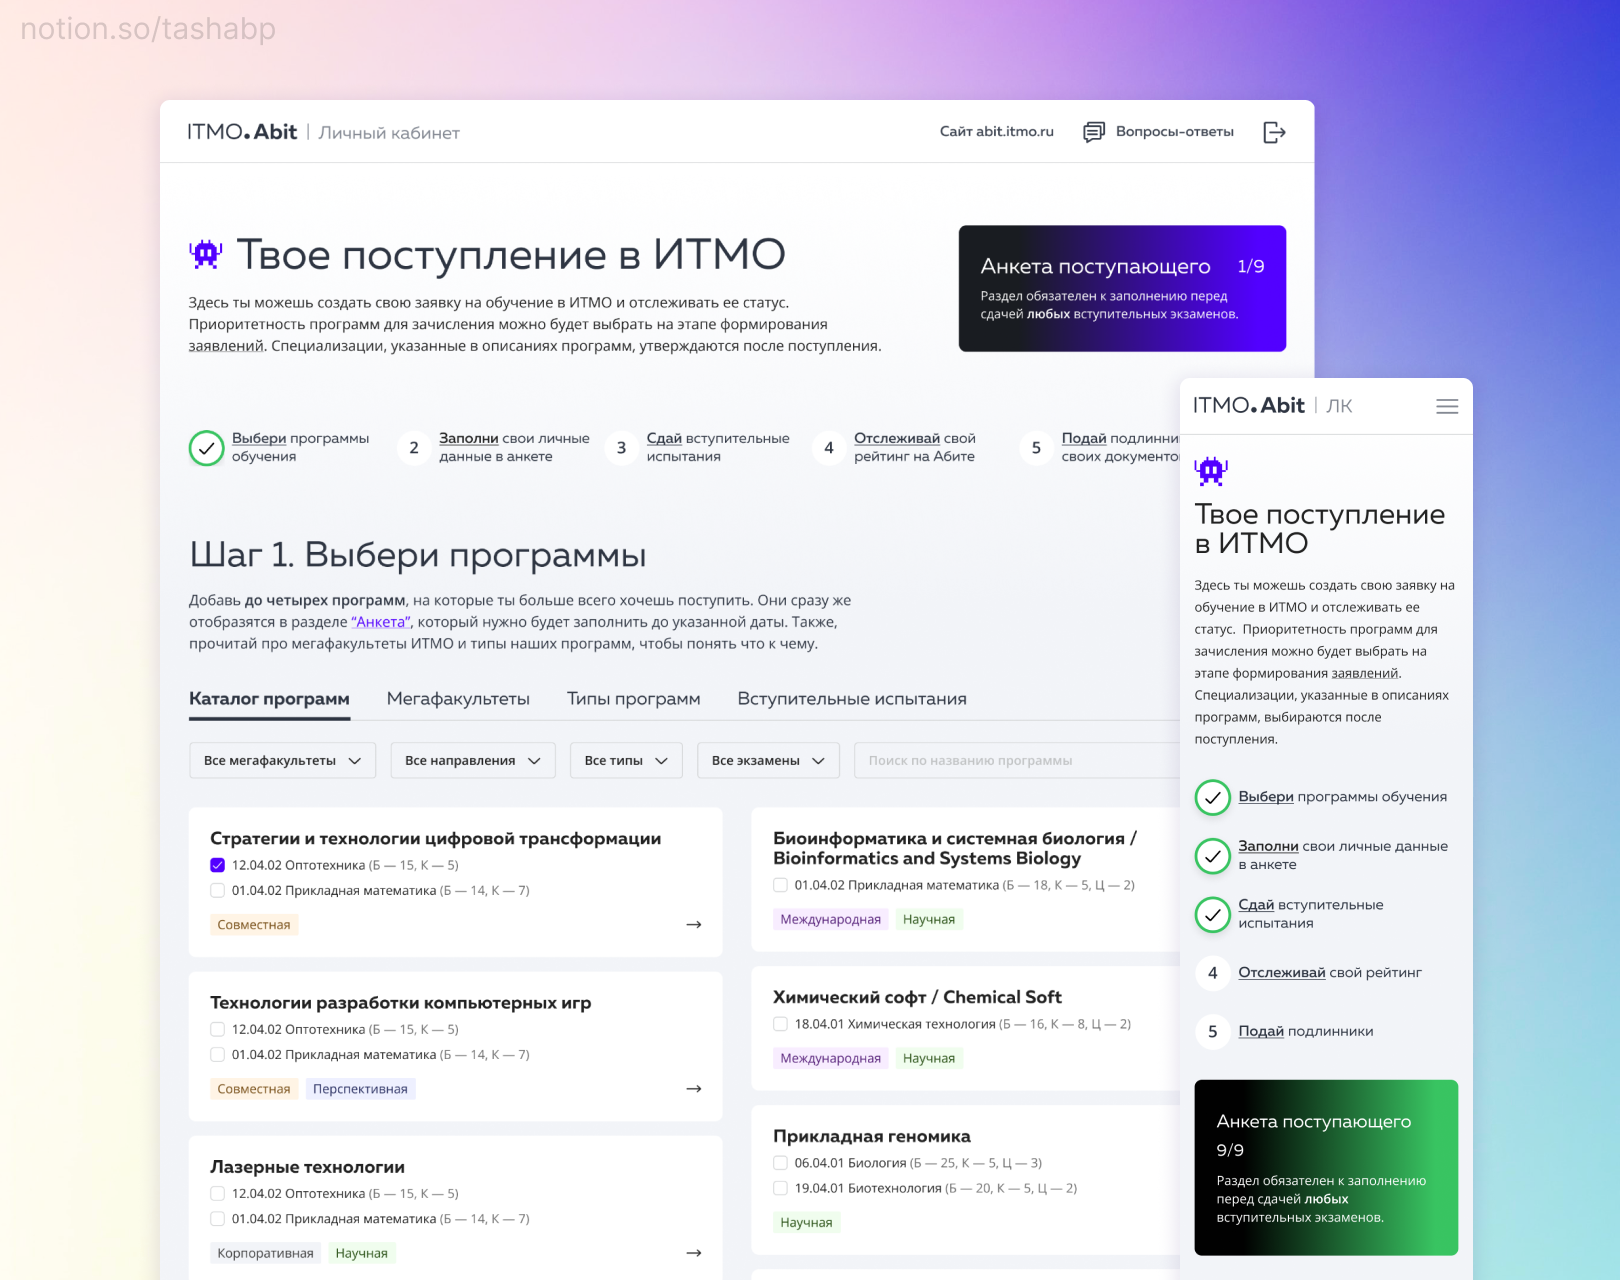Expand the Все экзамены filter
The height and width of the screenshot is (1280, 1620).
(x=767, y=760)
